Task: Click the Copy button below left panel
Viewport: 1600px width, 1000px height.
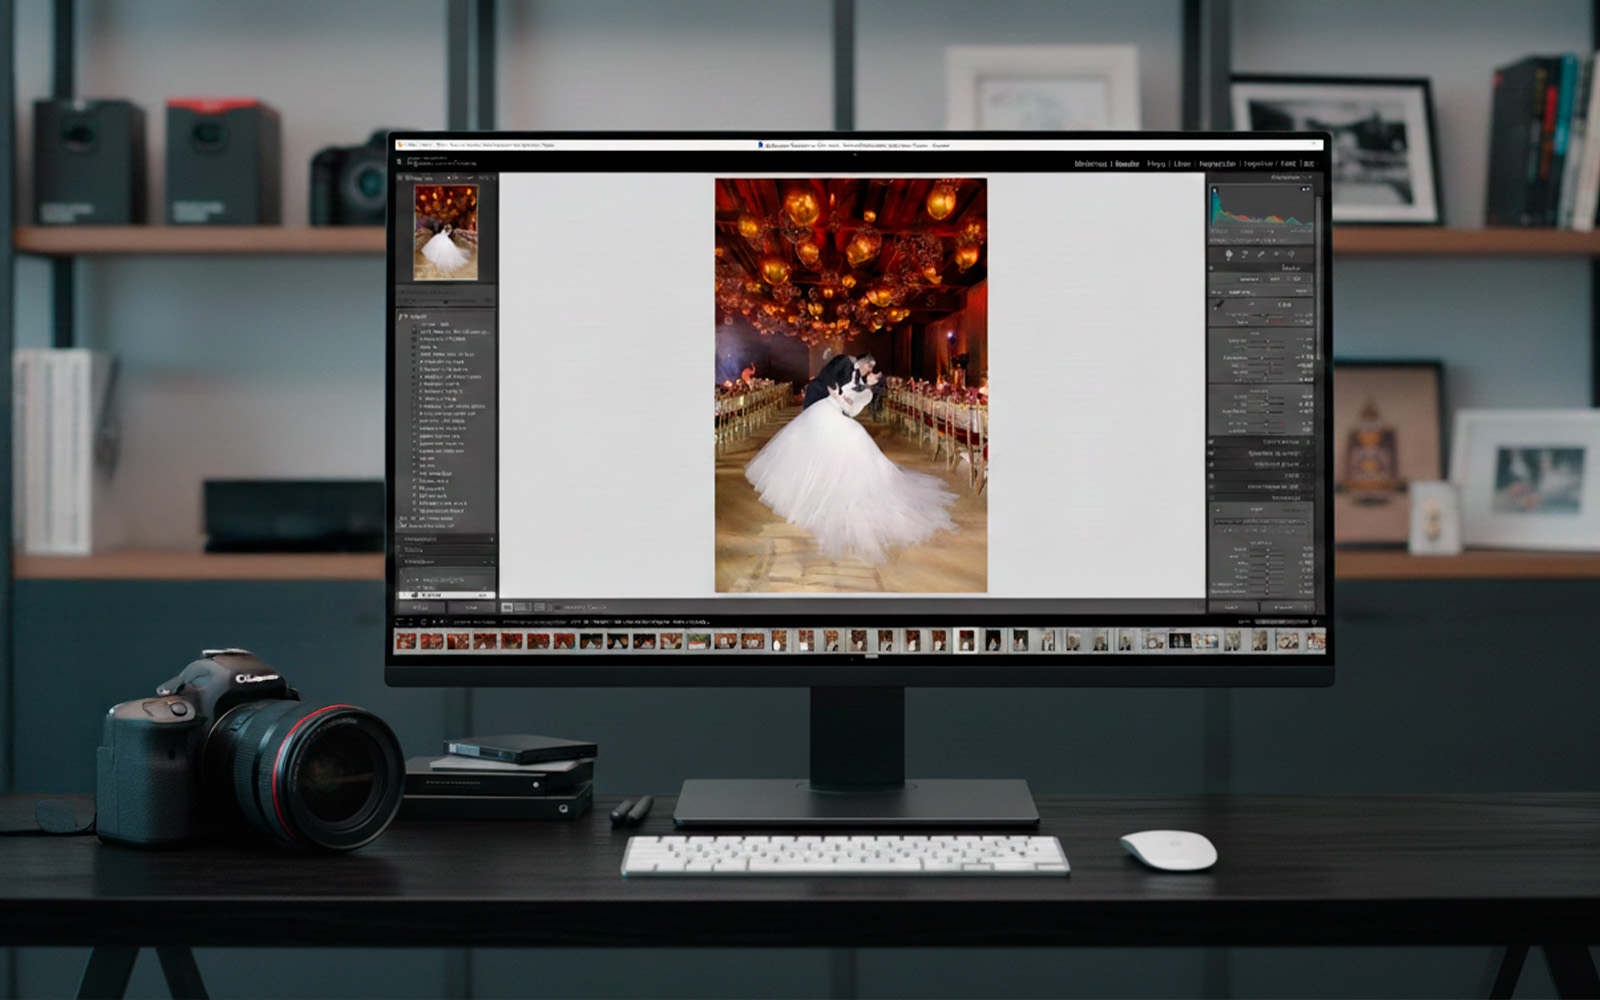Action: click(x=420, y=607)
